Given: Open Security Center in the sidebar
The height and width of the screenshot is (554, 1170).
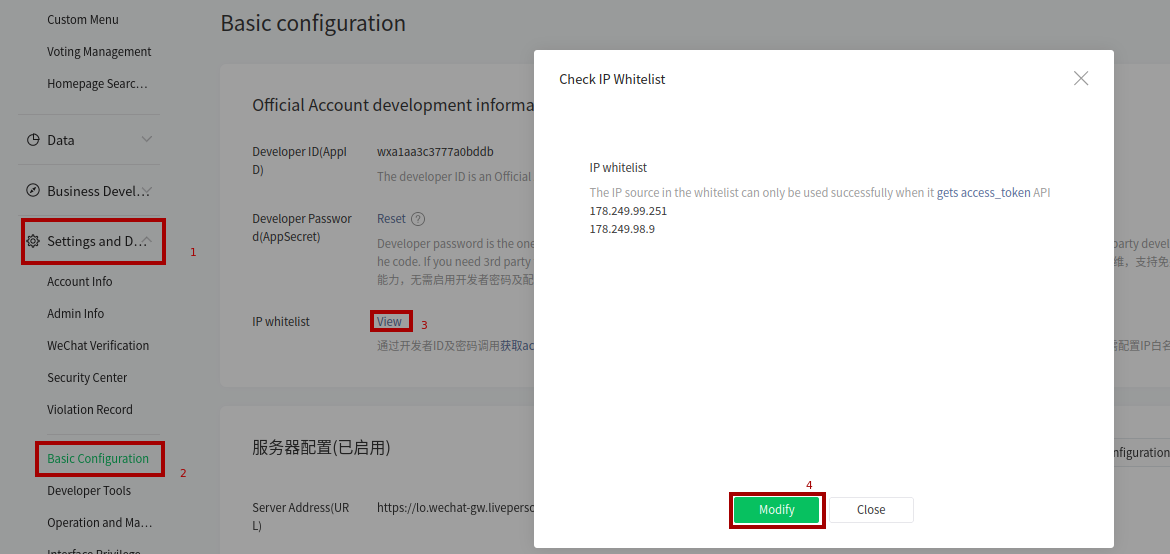Looking at the screenshot, I should pos(87,378).
